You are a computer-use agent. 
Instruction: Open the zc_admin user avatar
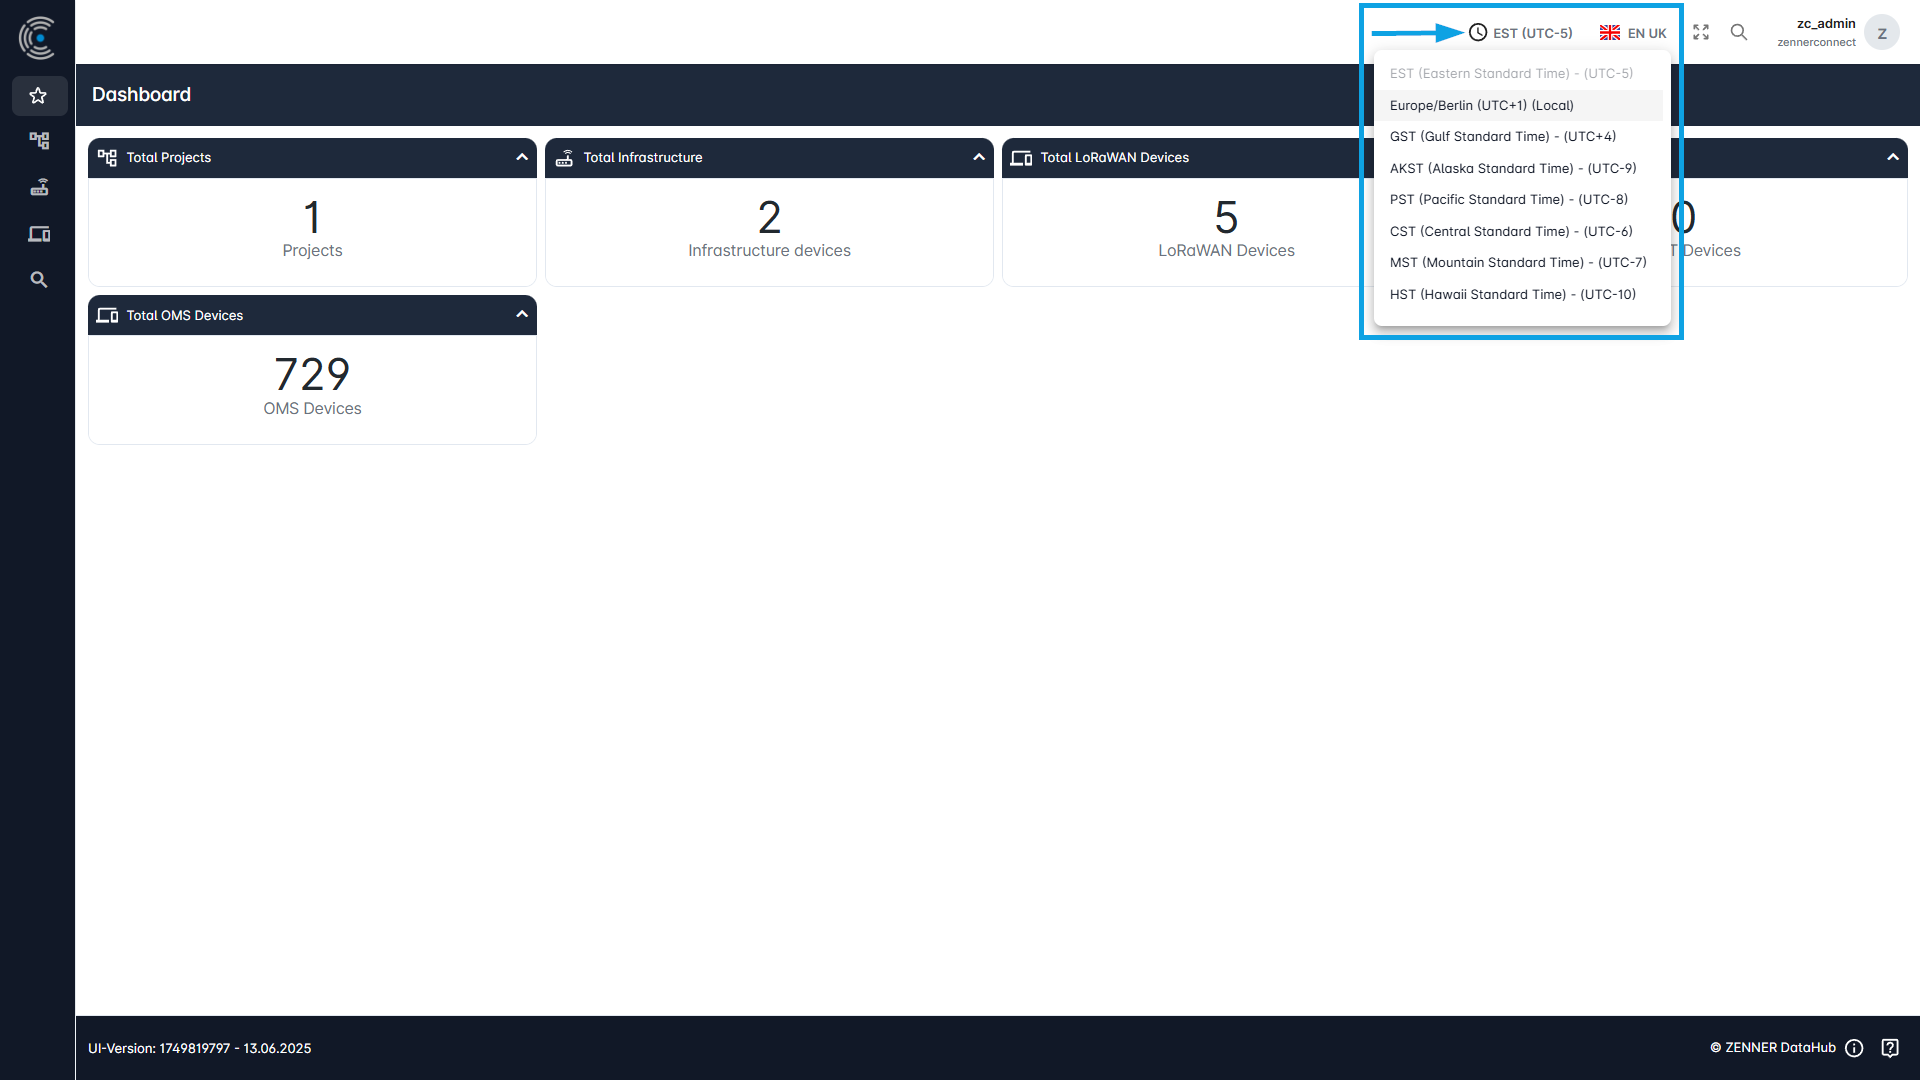1881,33
